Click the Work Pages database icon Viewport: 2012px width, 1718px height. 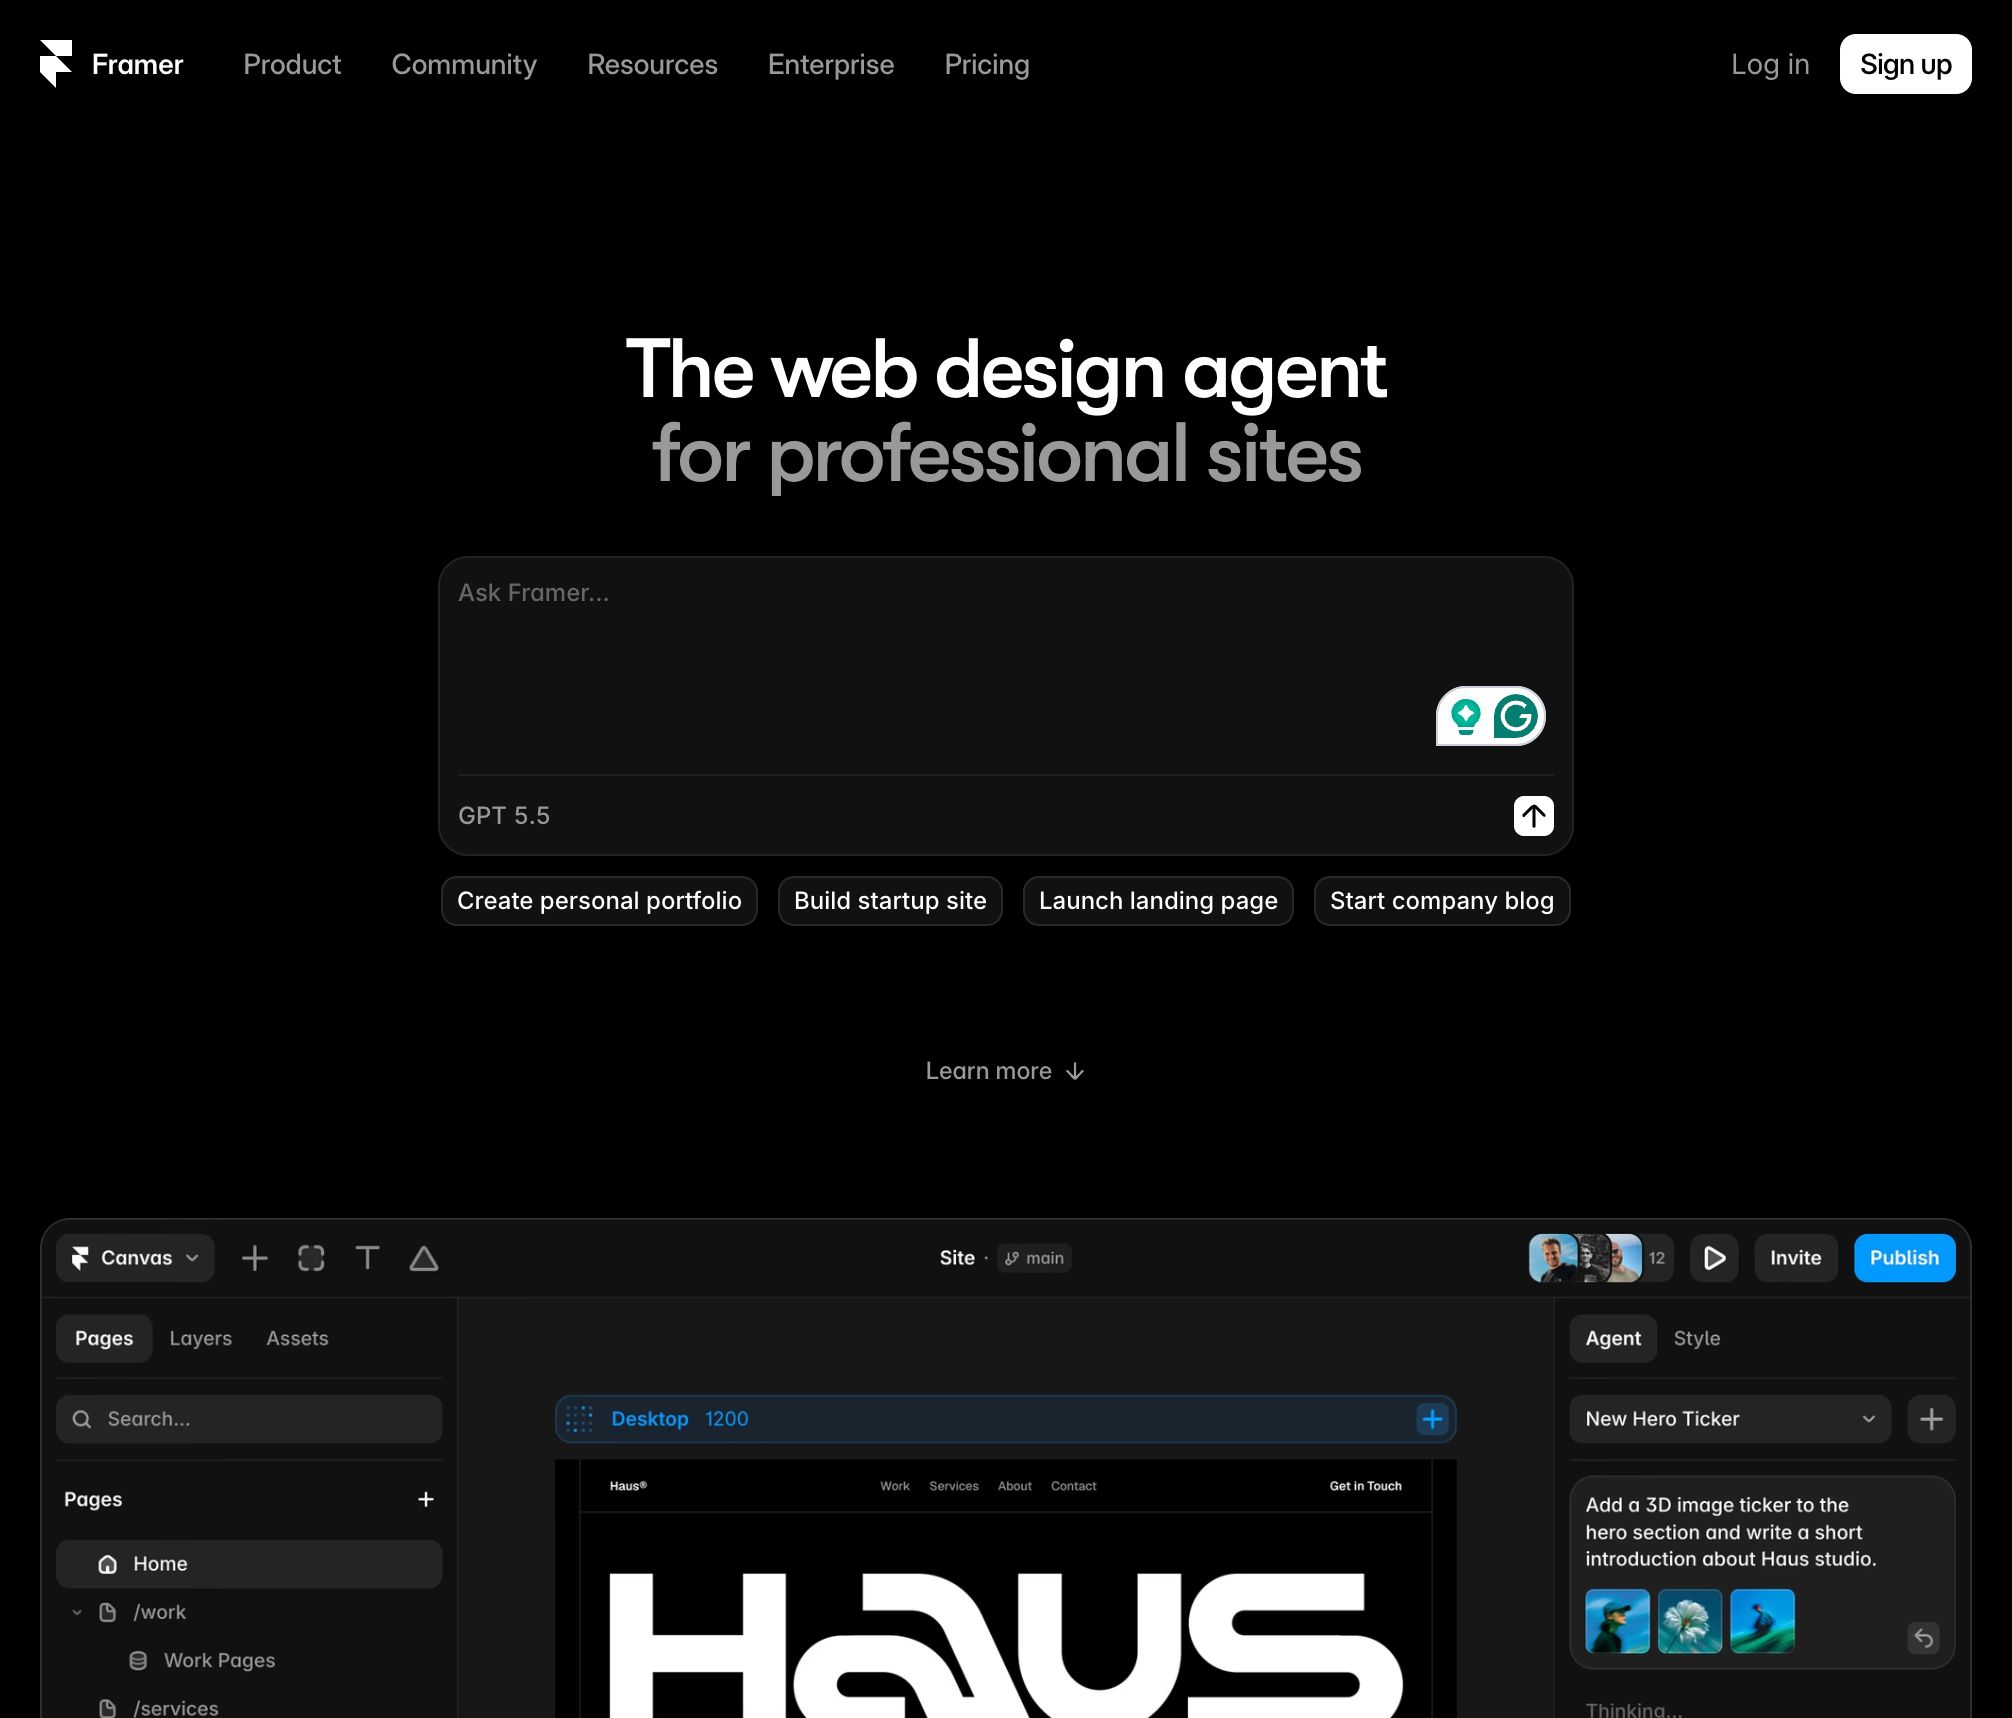pyautogui.click(x=139, y=1660)
